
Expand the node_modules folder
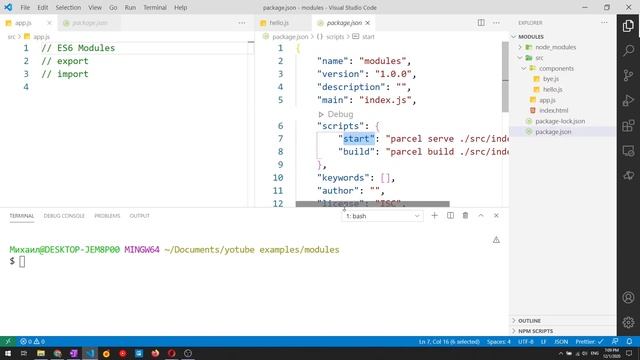520,47
